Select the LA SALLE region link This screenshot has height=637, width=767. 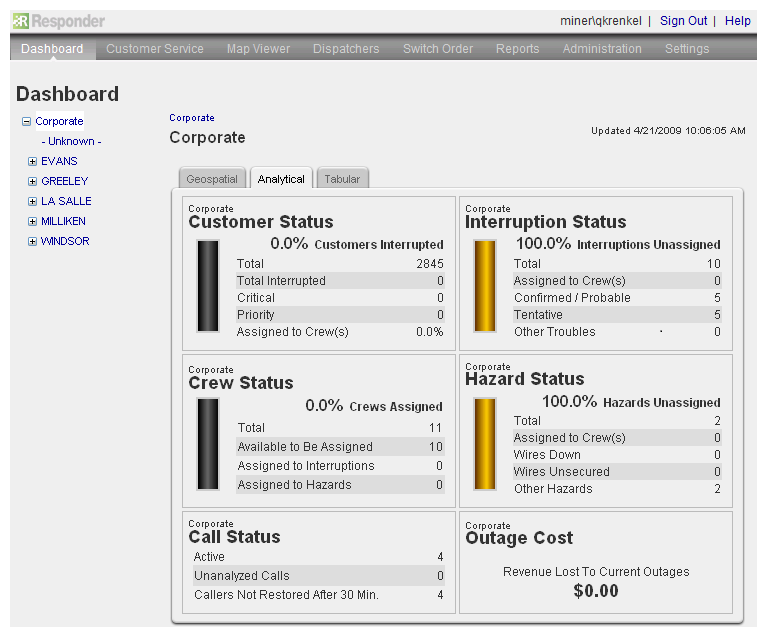click(66, 202)
